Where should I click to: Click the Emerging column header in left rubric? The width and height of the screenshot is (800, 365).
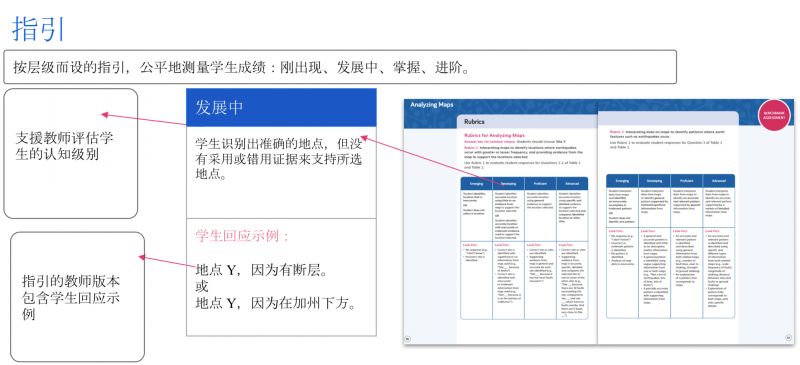(477, 183)
